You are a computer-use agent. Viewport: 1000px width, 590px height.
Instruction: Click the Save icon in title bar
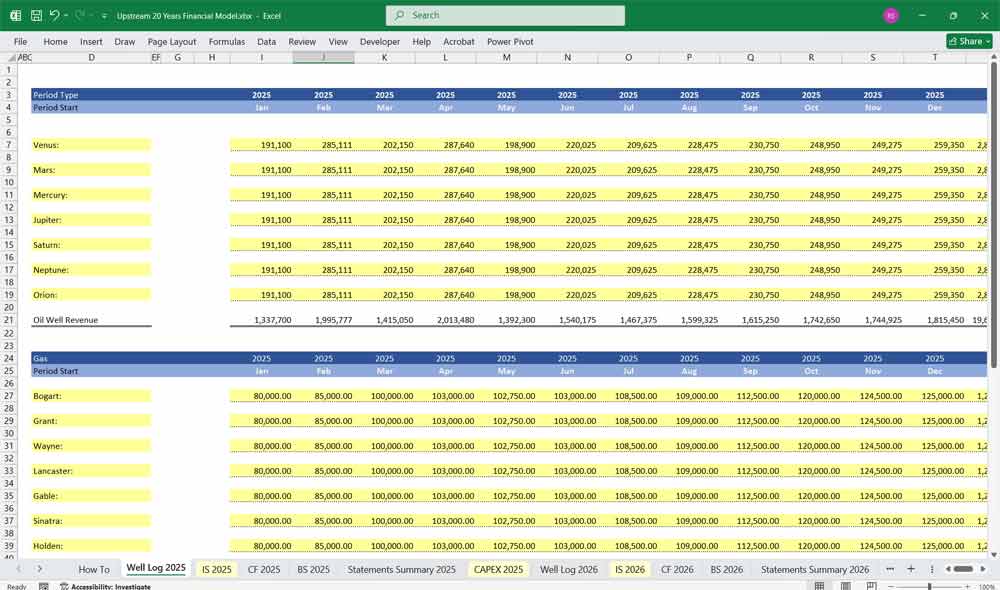pos(36,15)
